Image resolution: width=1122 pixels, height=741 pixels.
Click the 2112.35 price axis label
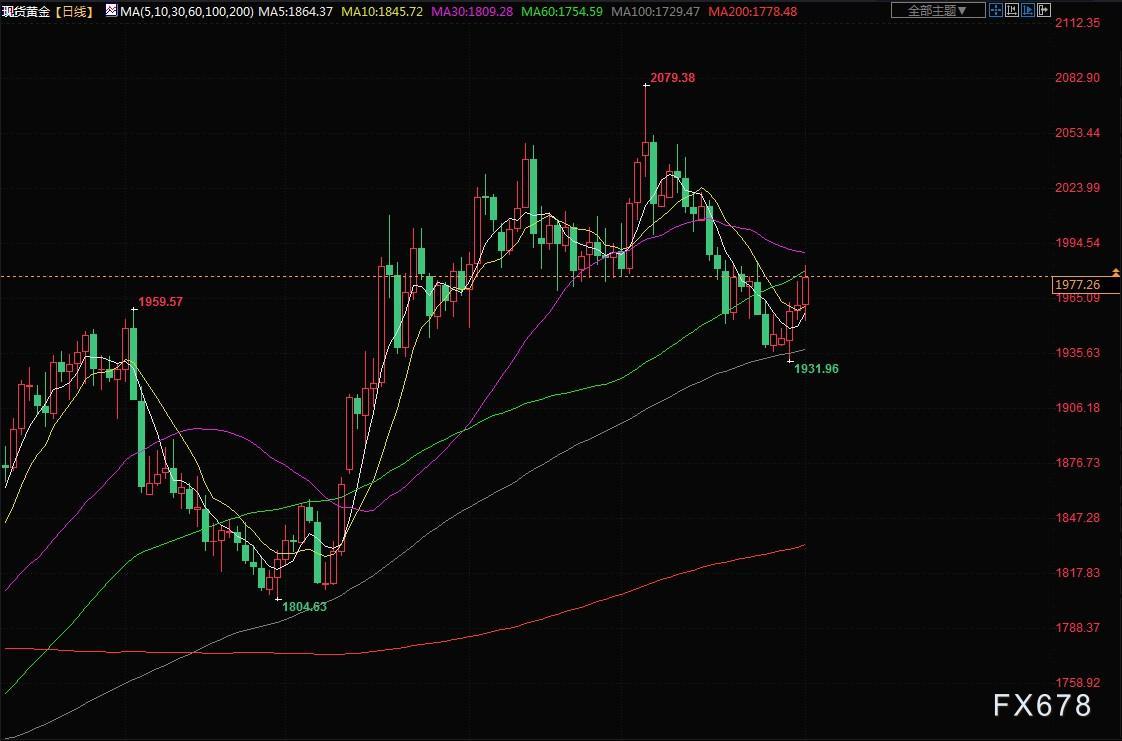[x=1078, y=23]
